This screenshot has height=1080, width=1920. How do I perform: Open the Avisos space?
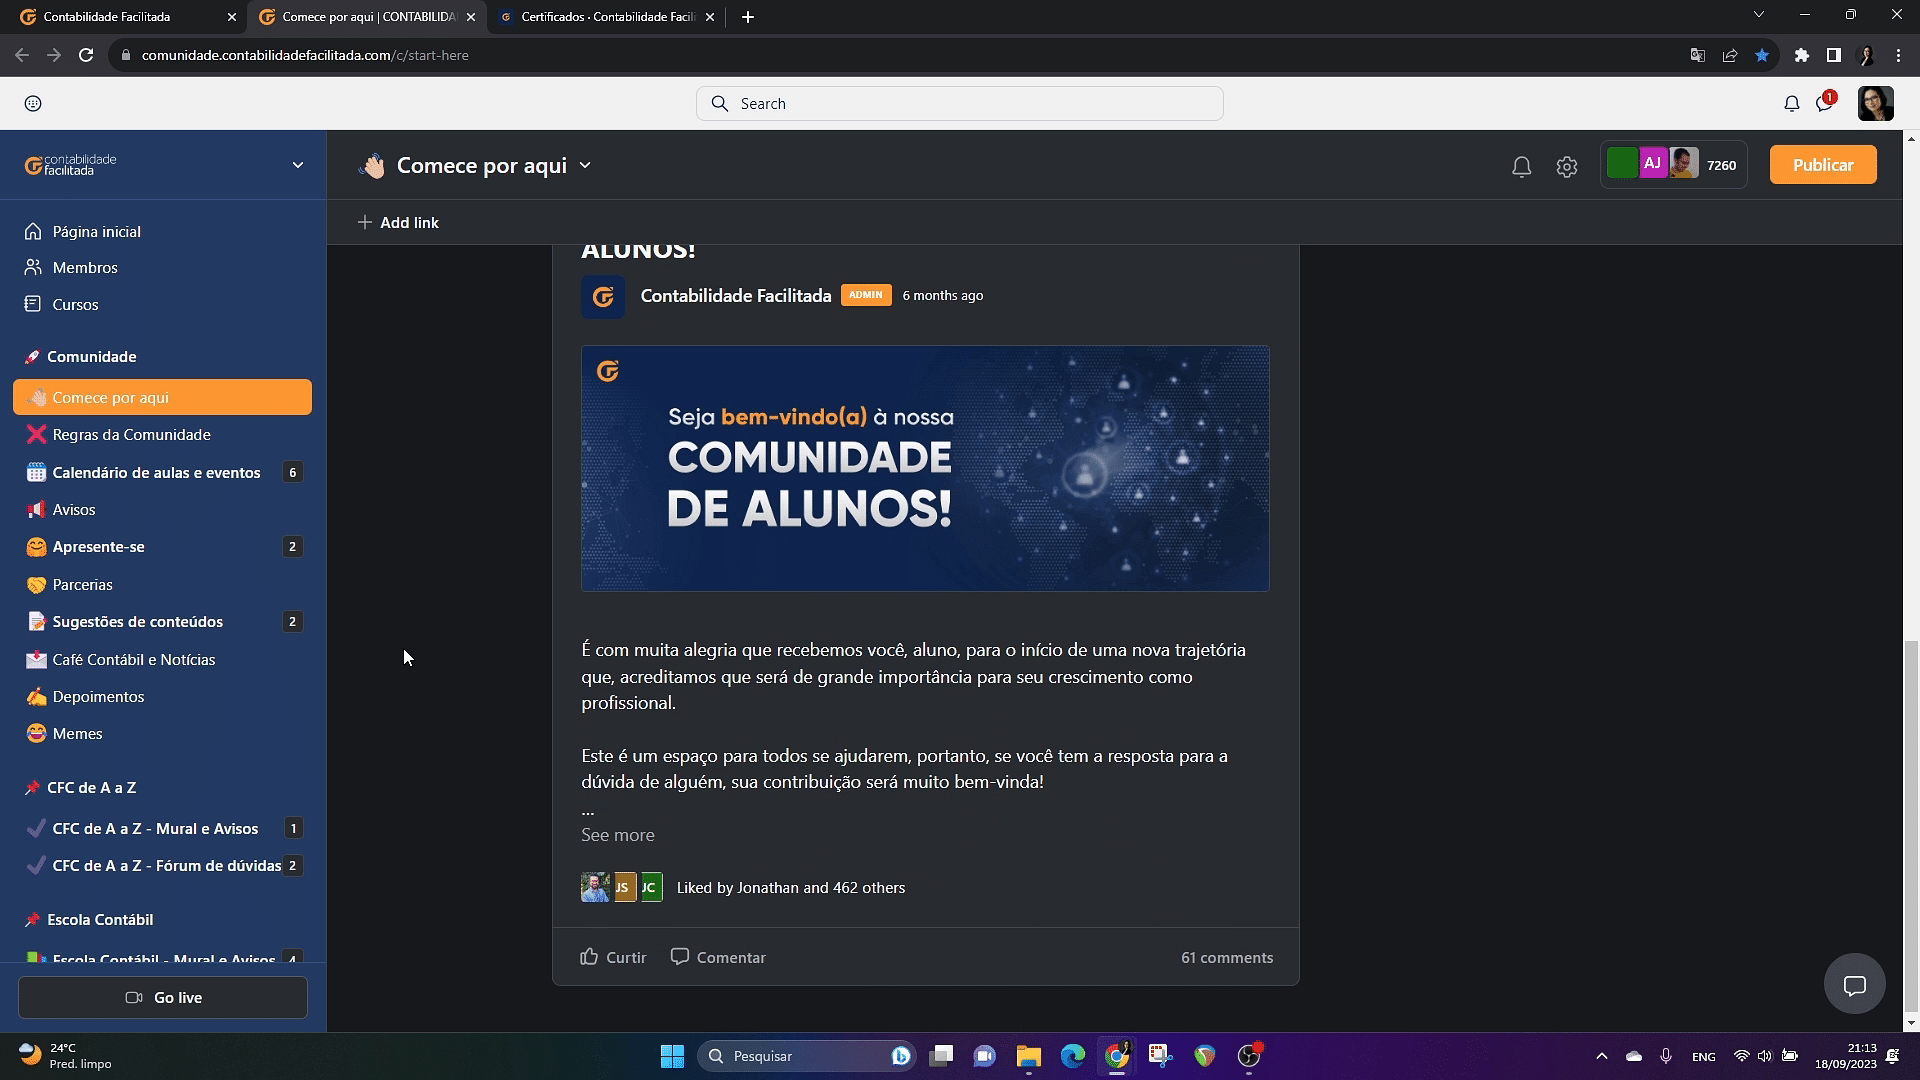[x=162, y=509]
